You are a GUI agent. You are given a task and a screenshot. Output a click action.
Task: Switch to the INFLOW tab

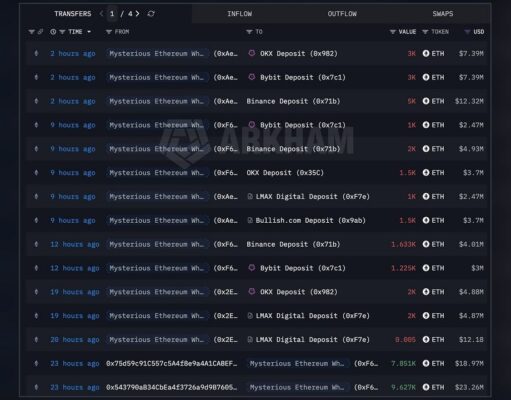[x=240, y=14]
